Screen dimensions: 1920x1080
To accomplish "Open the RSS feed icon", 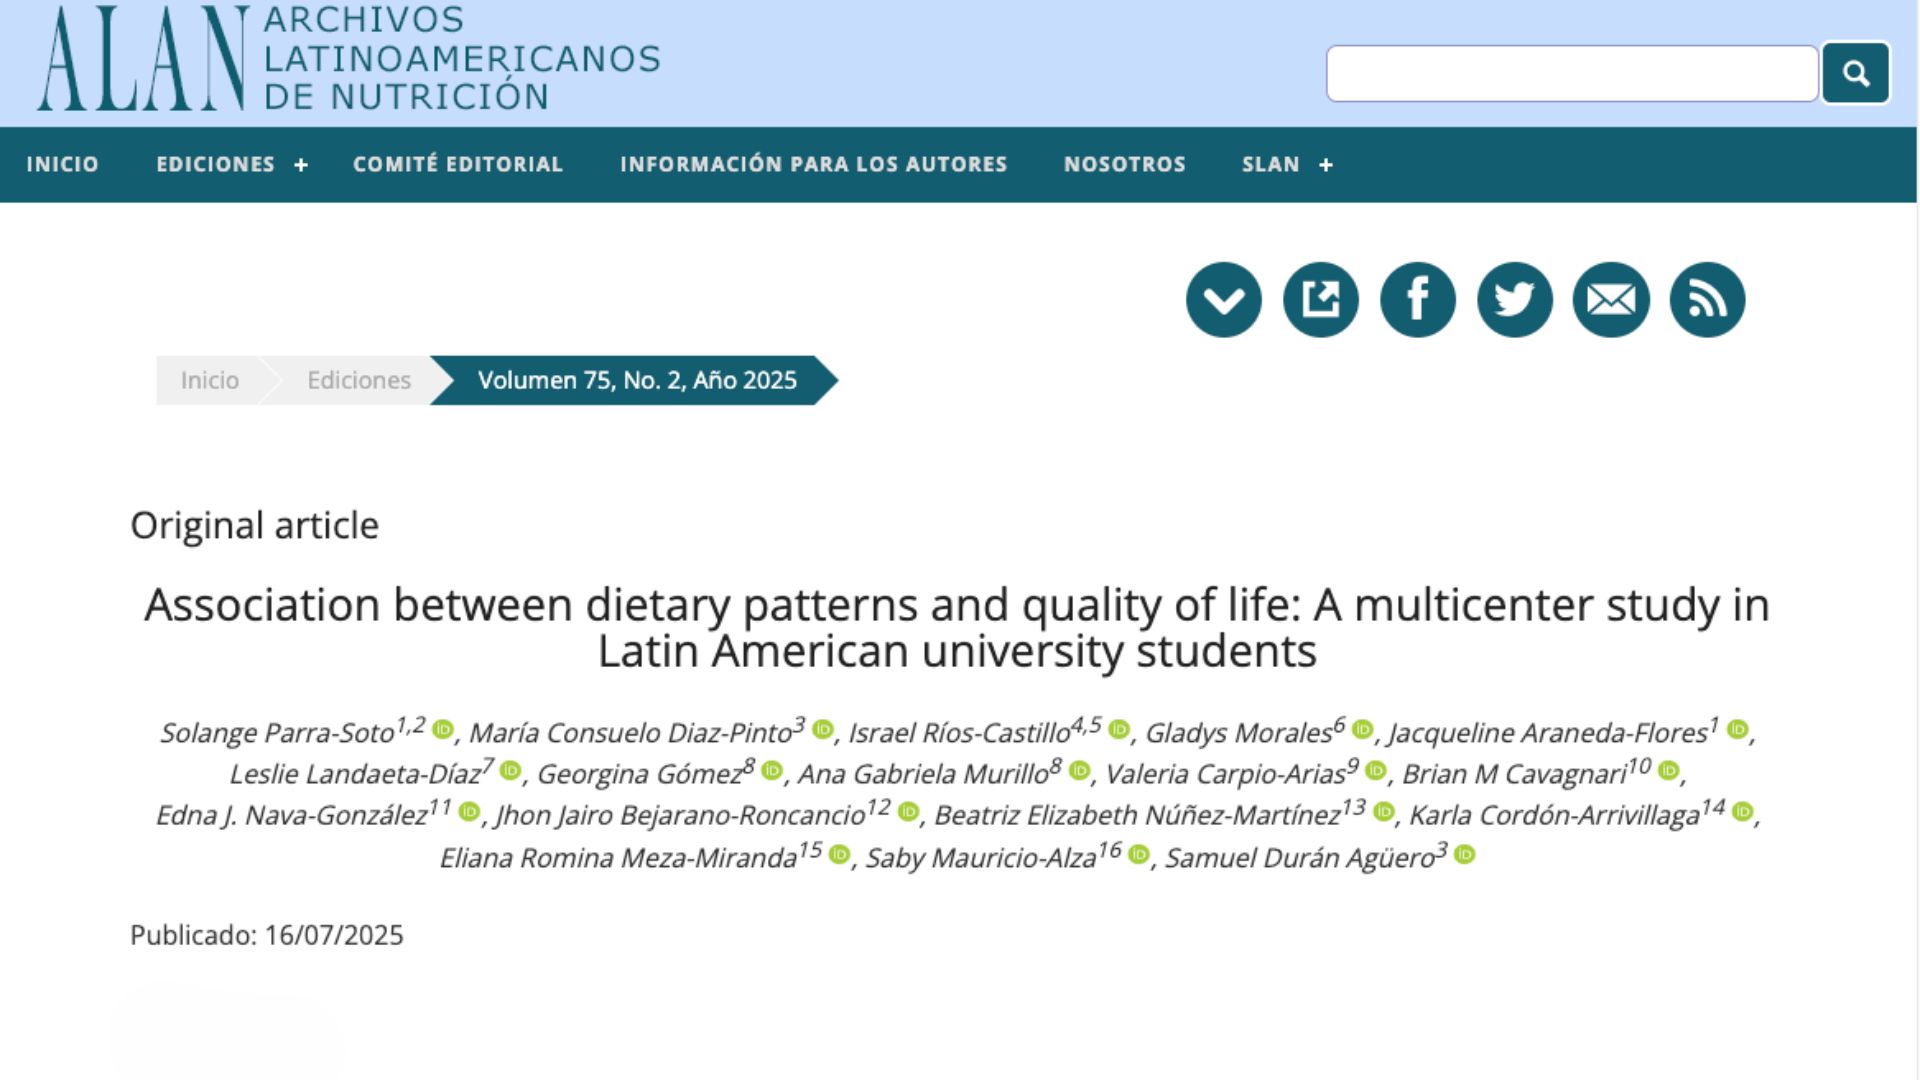I will [1708, 300].
